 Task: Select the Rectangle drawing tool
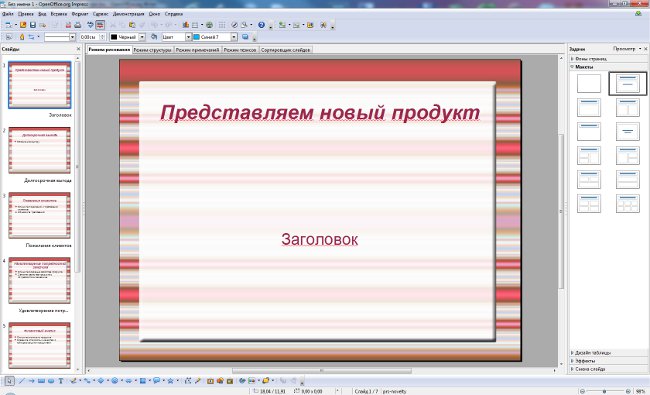point(41,380)
